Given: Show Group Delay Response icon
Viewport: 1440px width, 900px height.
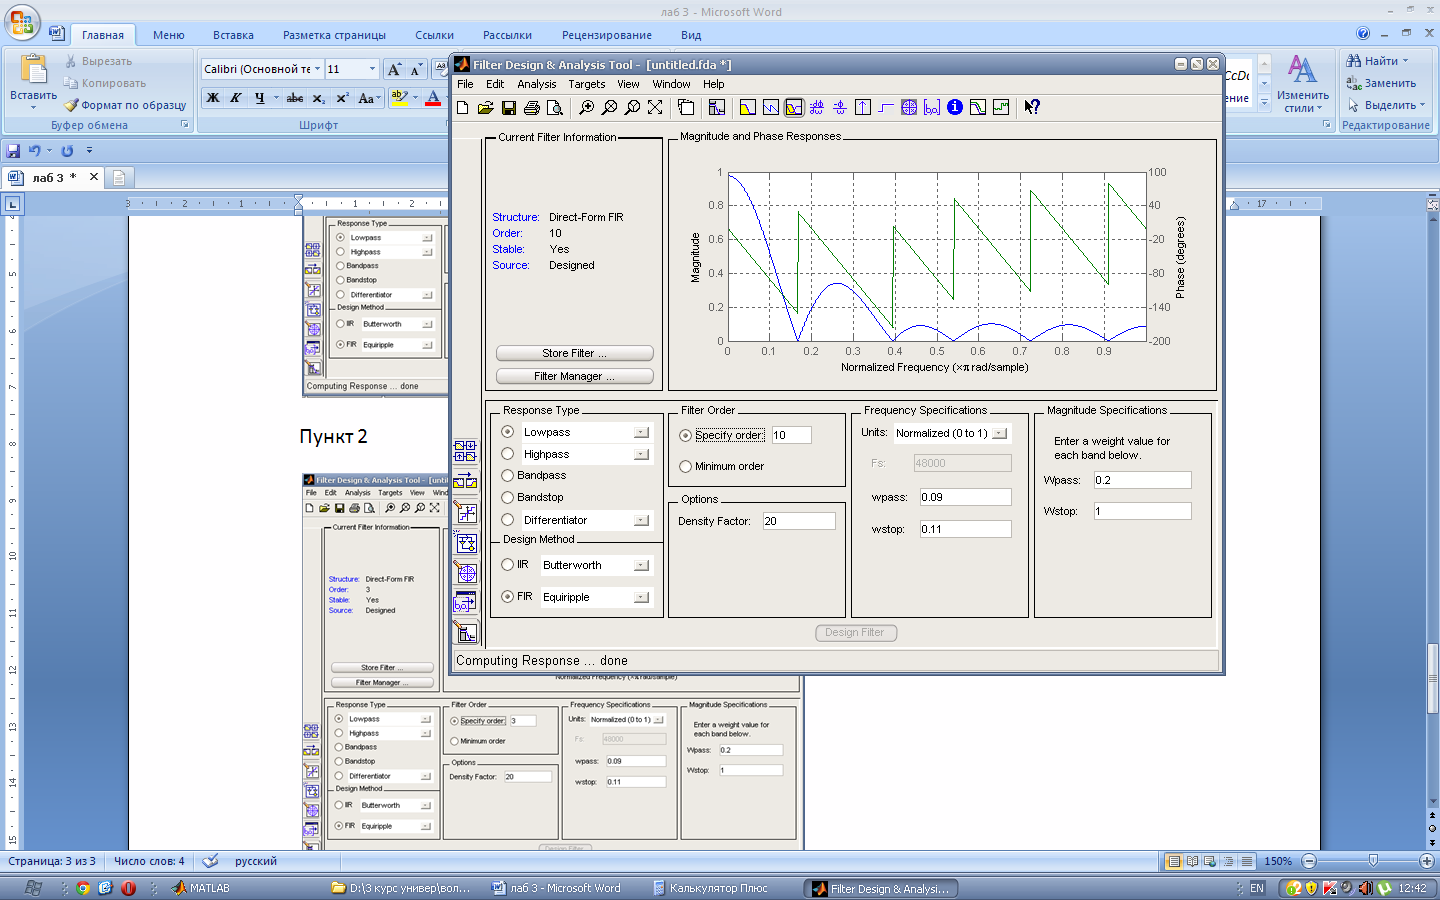Looking at the screenshot, I should [817, 107].
